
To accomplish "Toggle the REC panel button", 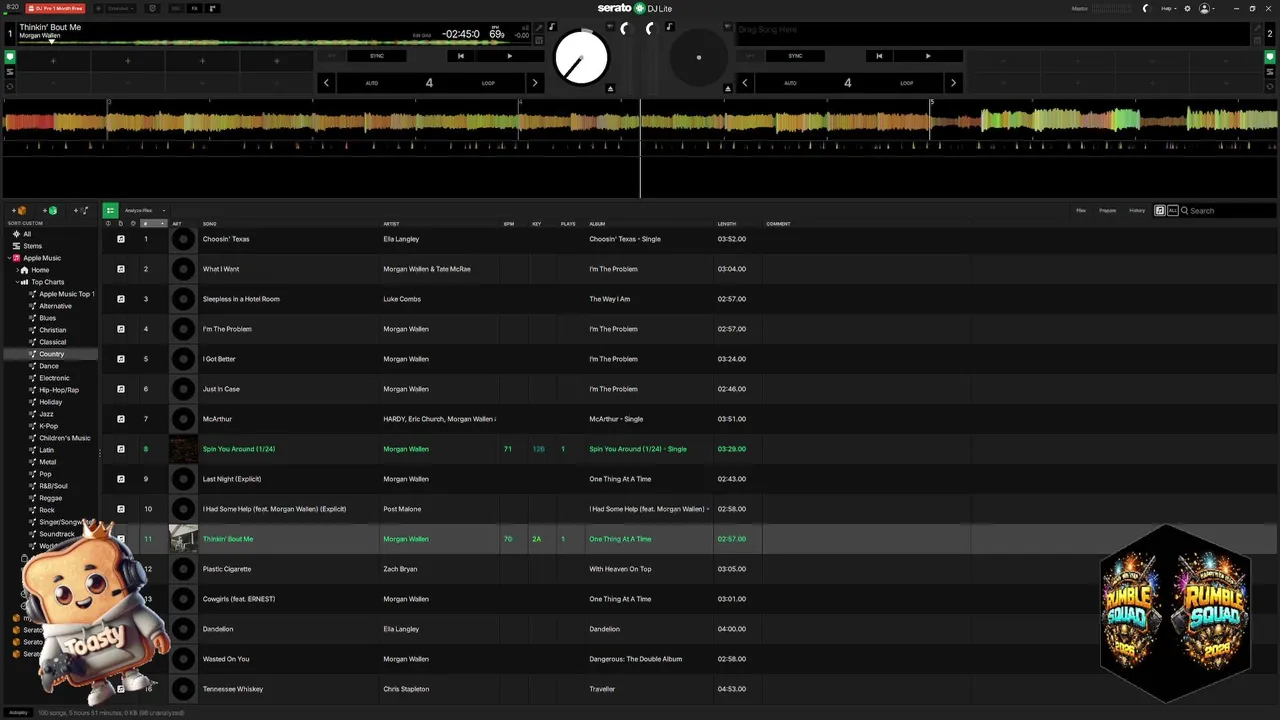I will click(x=175, y=9).
